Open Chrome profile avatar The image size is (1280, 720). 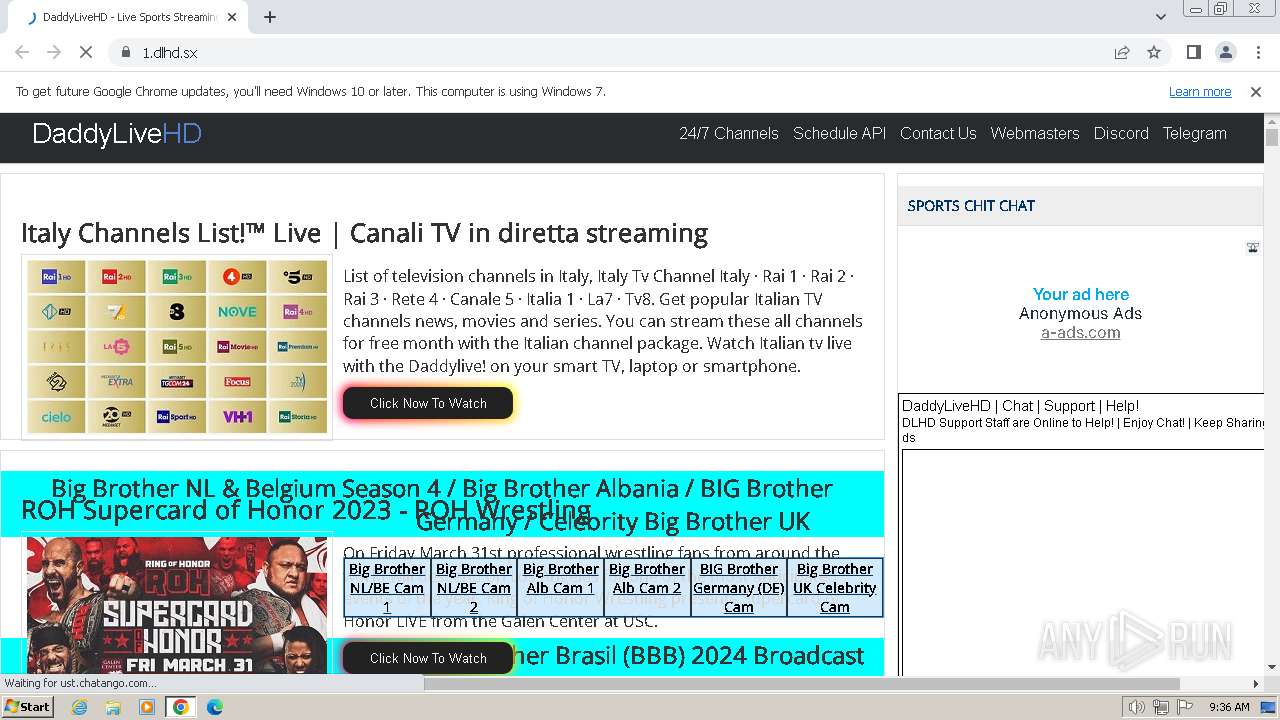[1225, 52]
